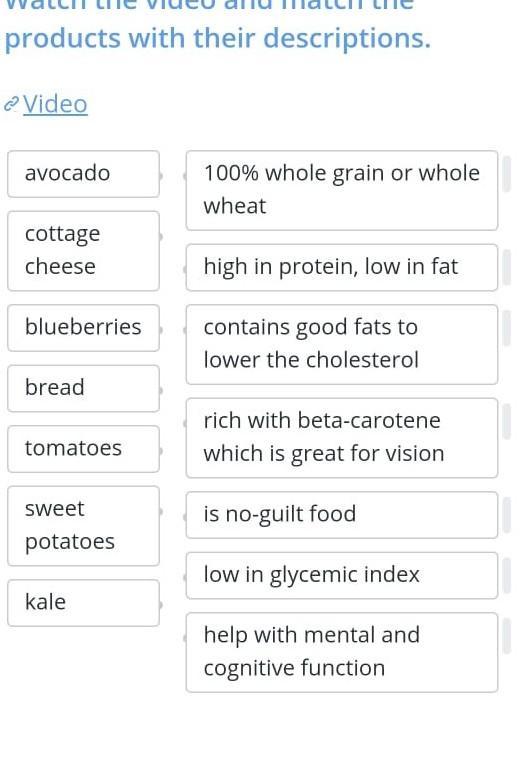Select the cottage cheese product card

click(83, 251)
